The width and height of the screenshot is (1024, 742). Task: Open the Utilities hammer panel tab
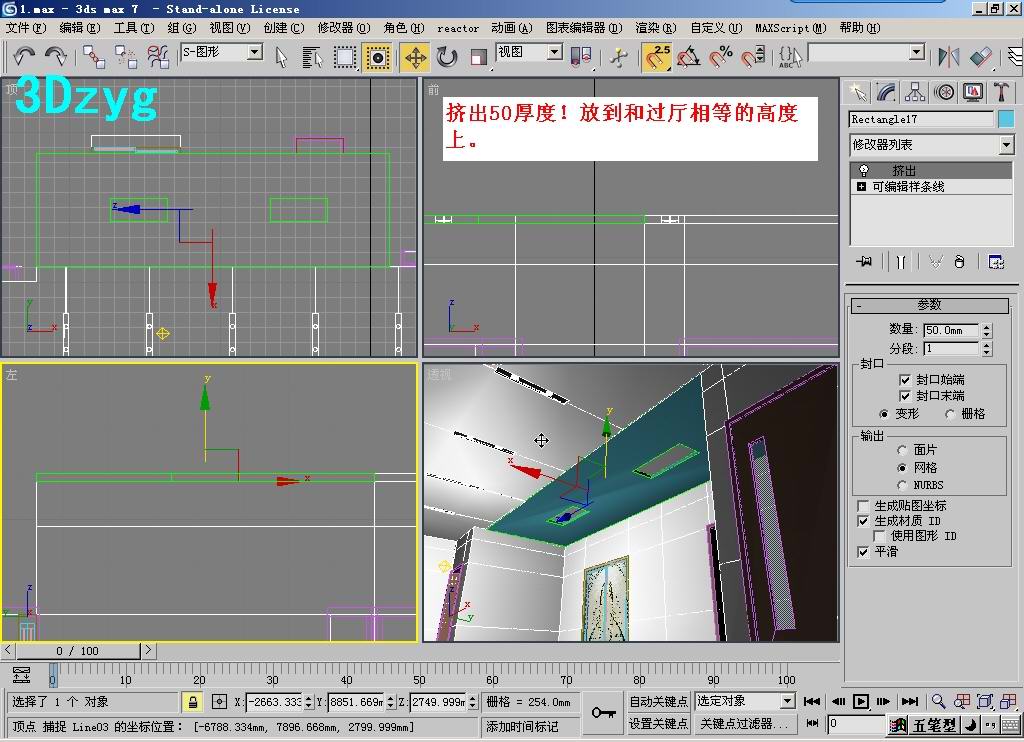[x=1001, y=92]
